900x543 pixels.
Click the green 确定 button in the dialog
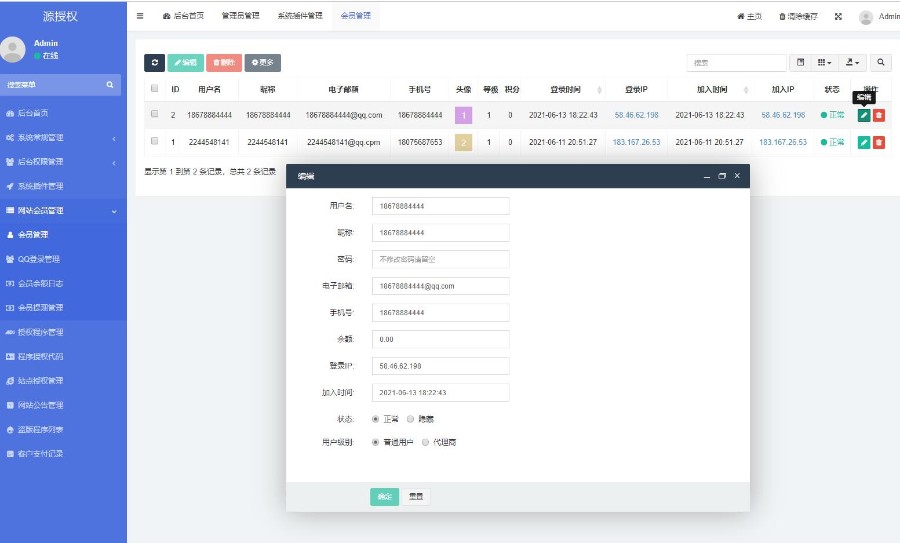pos(384,497)
